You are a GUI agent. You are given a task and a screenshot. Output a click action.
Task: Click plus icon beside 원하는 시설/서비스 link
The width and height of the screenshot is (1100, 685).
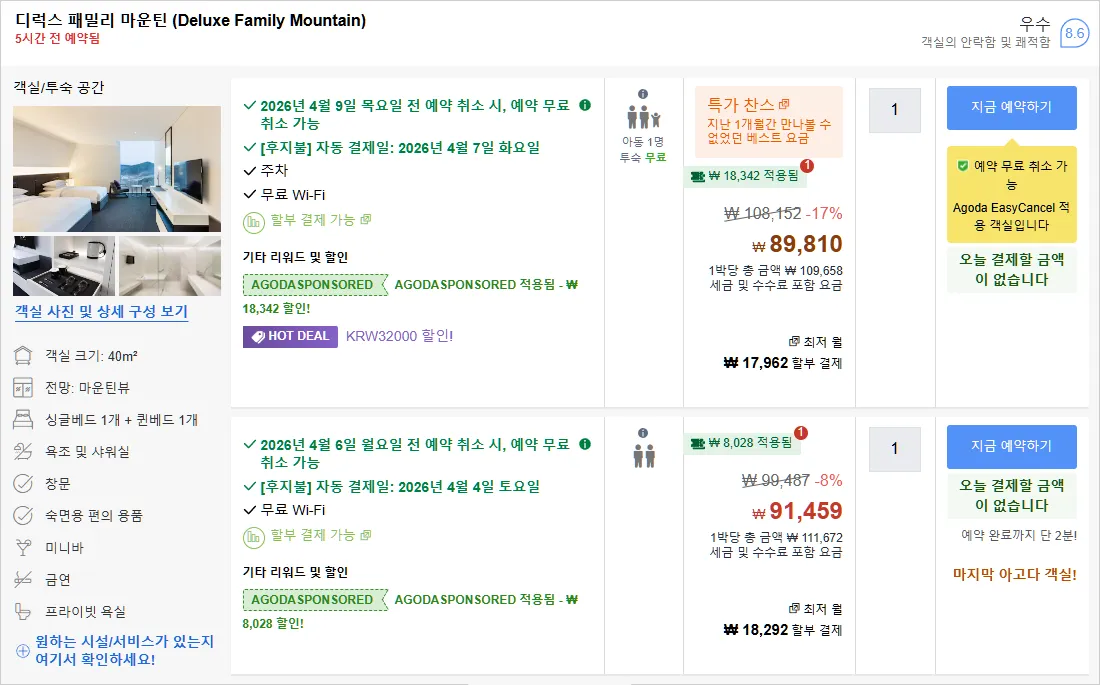[x=23, y=651]
